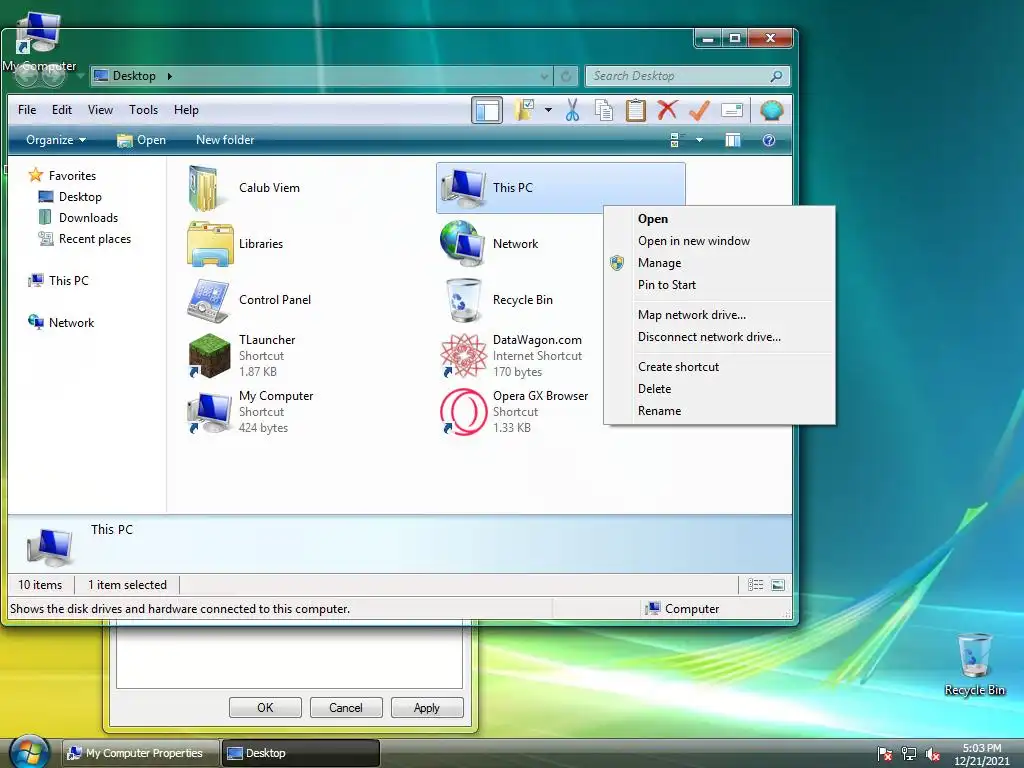1024x768 pixels.
Task: Choose Create shortcut from context menu
Action: point(719,367)
